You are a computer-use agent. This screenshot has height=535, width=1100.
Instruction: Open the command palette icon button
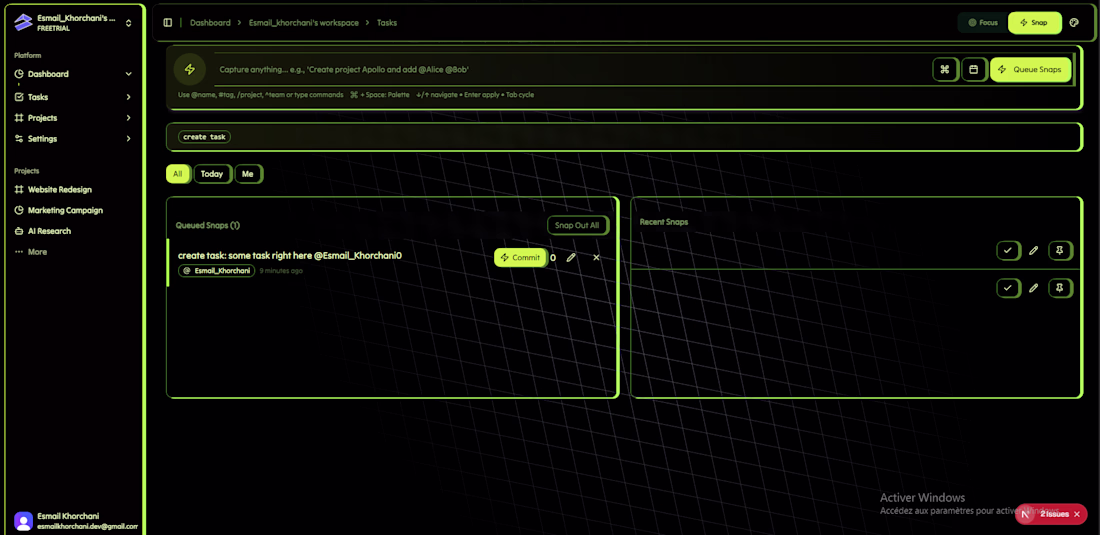click(945, 69)
